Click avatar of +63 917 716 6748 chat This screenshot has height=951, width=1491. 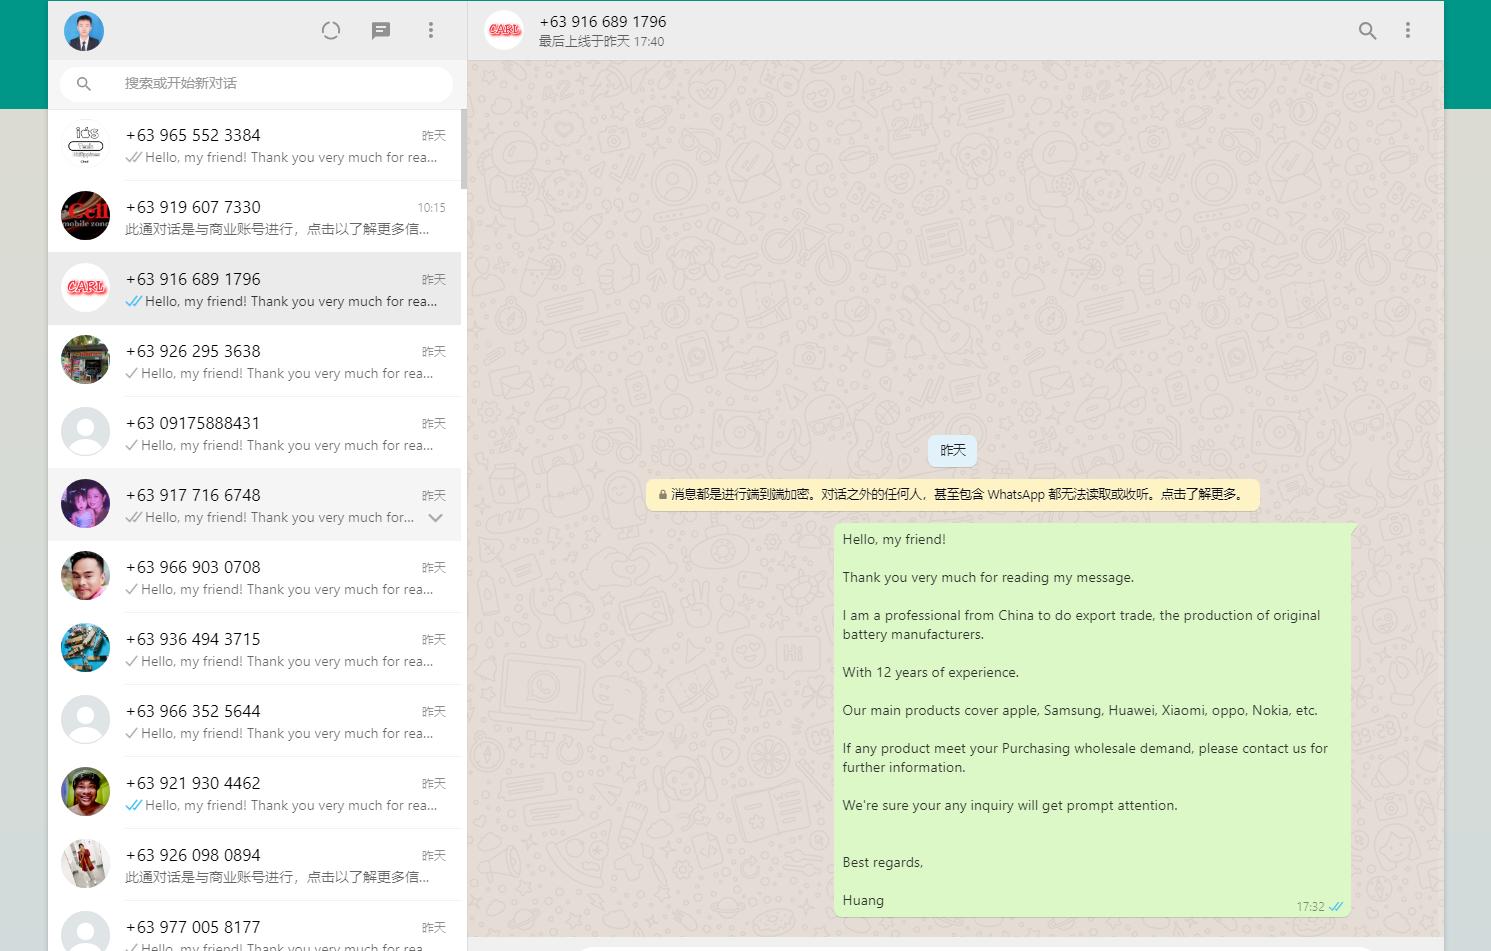tap(85, 505)
